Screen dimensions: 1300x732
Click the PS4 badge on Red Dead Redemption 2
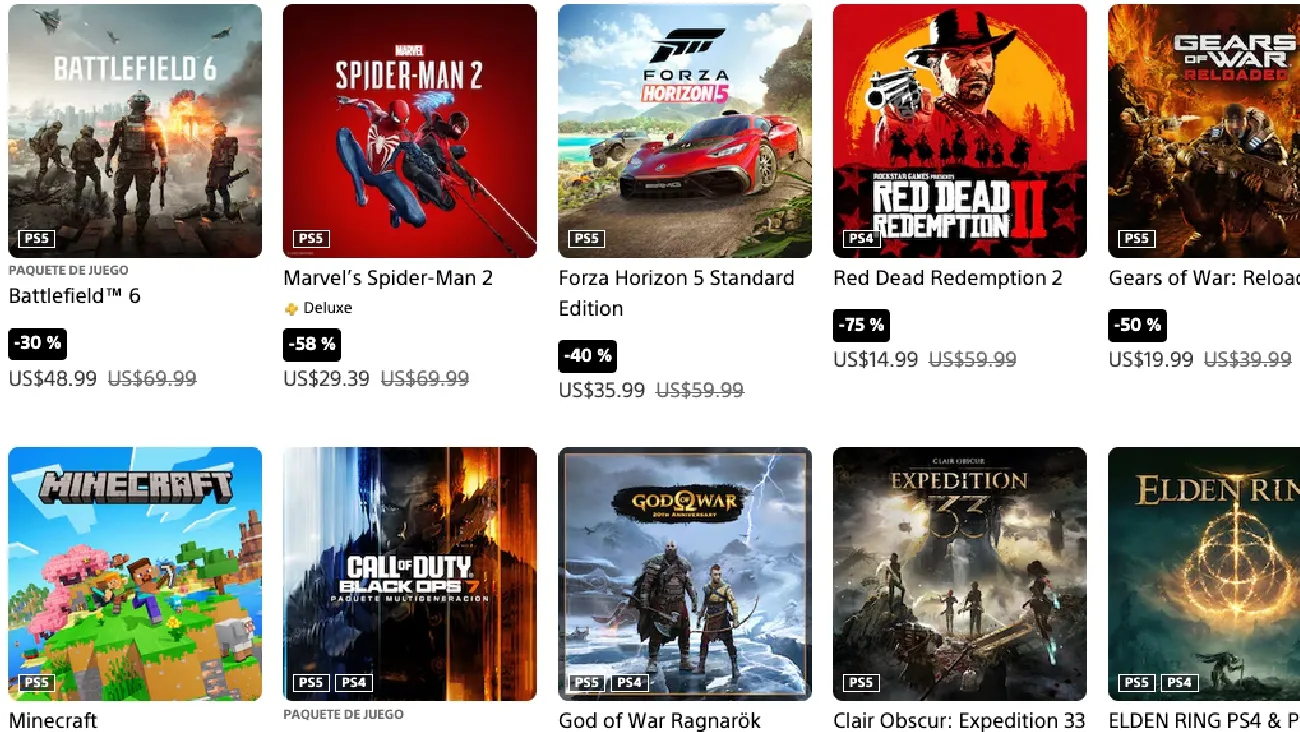coord(861,239)
